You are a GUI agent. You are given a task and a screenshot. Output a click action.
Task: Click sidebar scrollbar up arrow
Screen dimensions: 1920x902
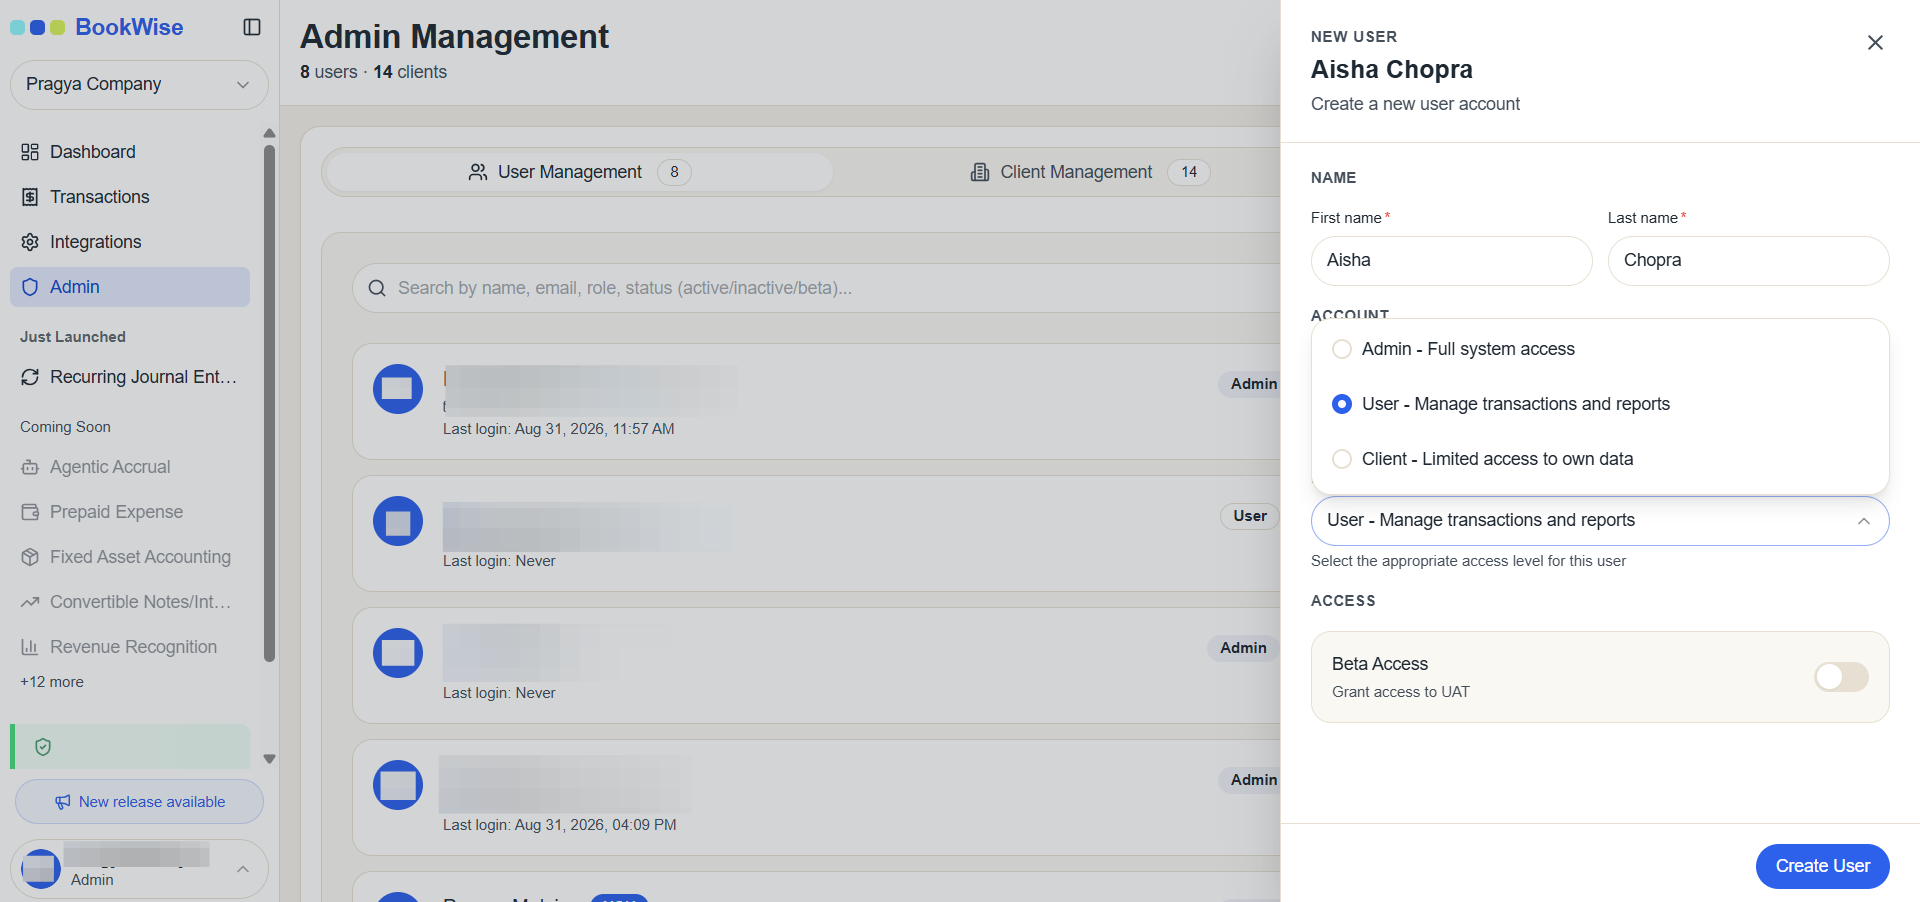[269, 133]
